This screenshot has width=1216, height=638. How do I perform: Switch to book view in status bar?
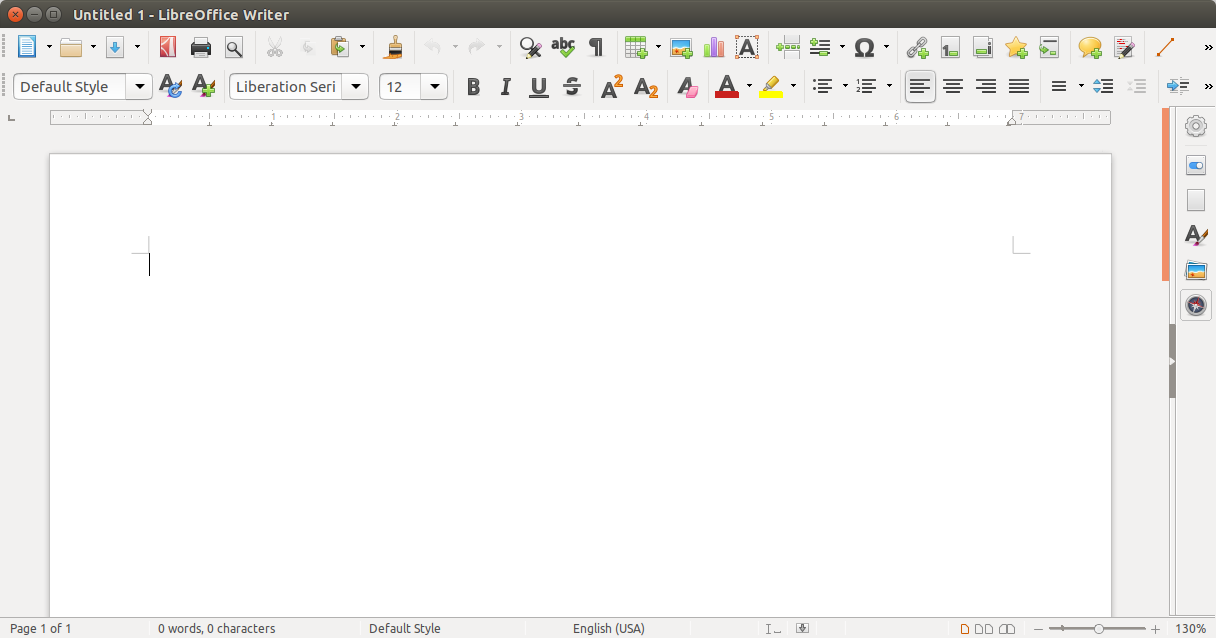(x=1007, y=628)
